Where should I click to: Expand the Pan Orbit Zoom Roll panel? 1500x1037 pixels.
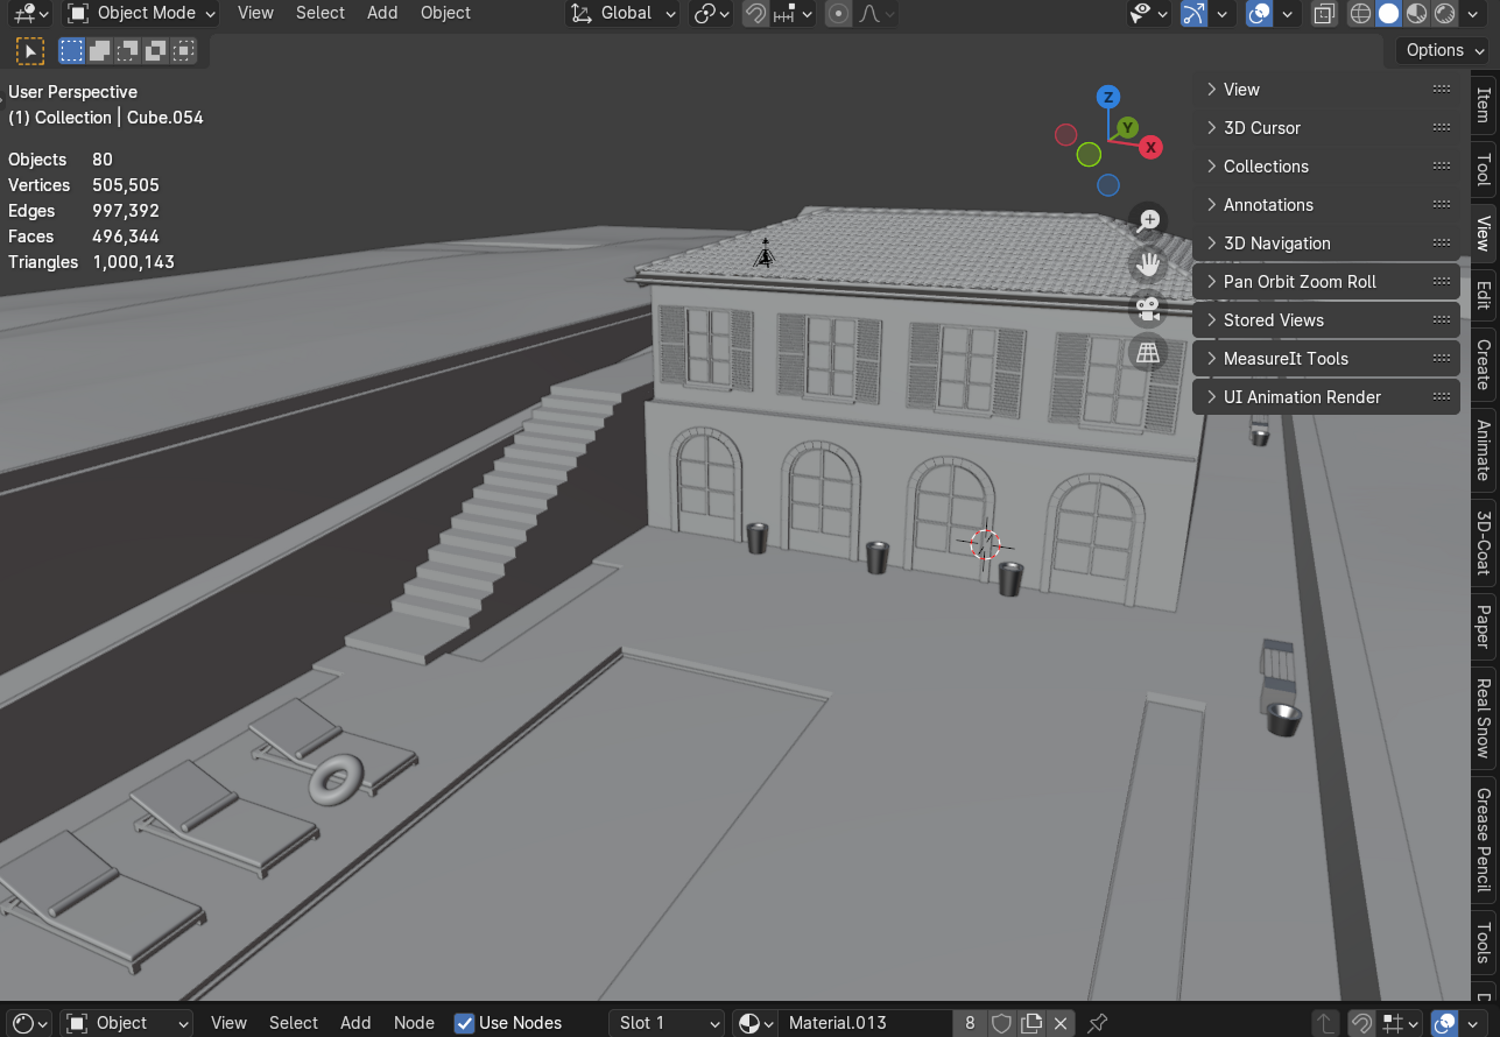1326,282
